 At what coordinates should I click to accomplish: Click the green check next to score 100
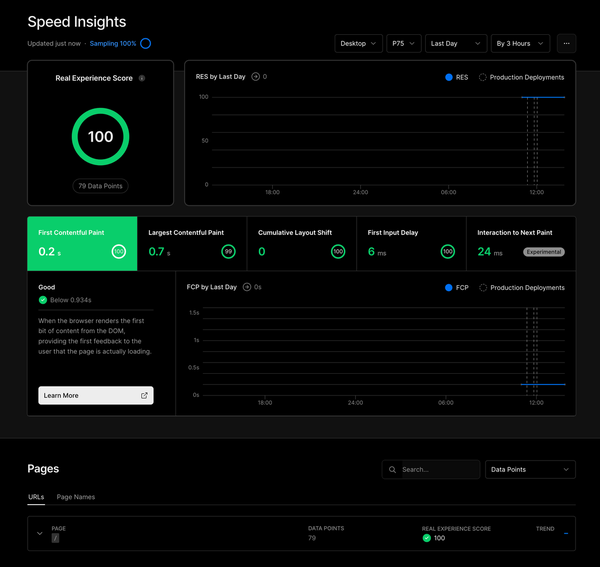click(427, 538)
